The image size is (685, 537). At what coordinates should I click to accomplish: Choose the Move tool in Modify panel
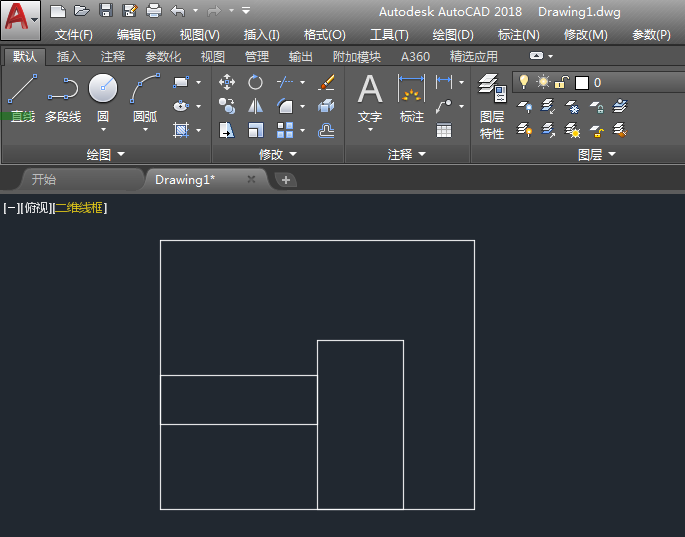[227, 82]
